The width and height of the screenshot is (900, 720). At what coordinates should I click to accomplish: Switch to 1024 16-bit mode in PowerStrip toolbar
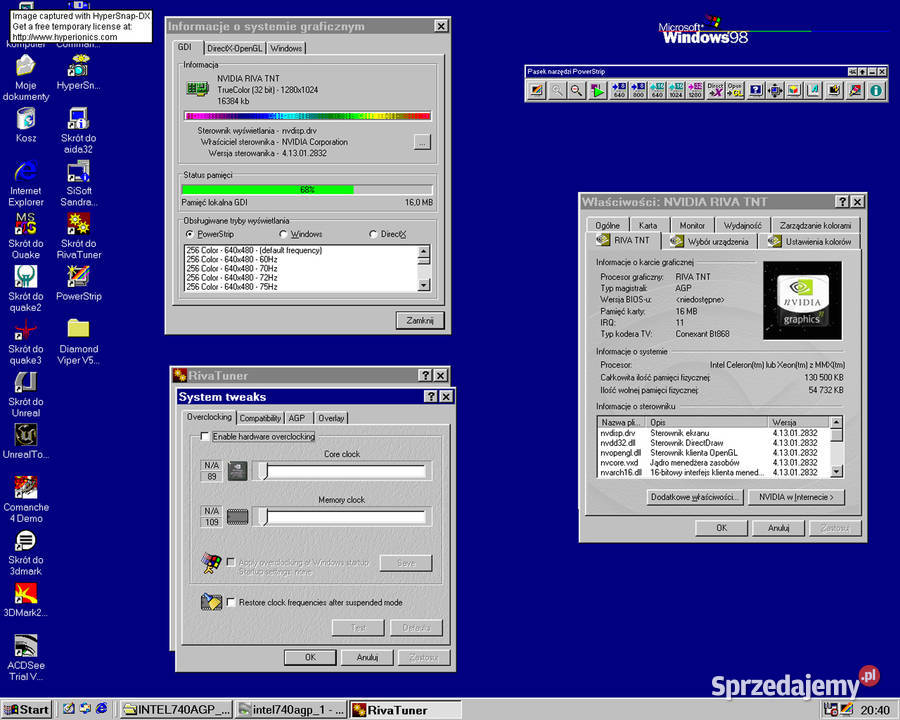point(676,91)
